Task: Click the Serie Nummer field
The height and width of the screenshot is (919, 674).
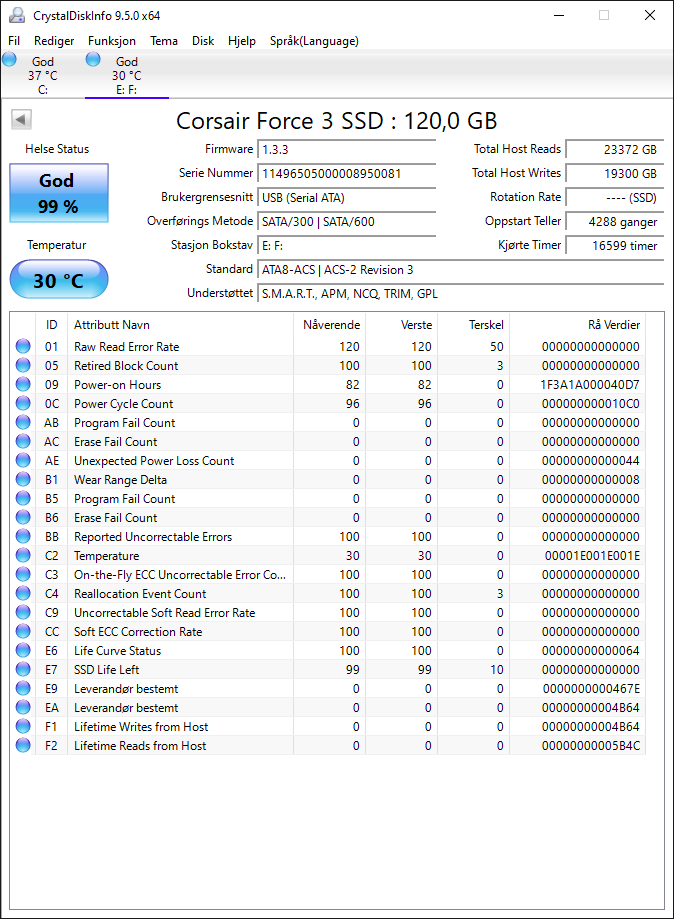Action: 346,173
